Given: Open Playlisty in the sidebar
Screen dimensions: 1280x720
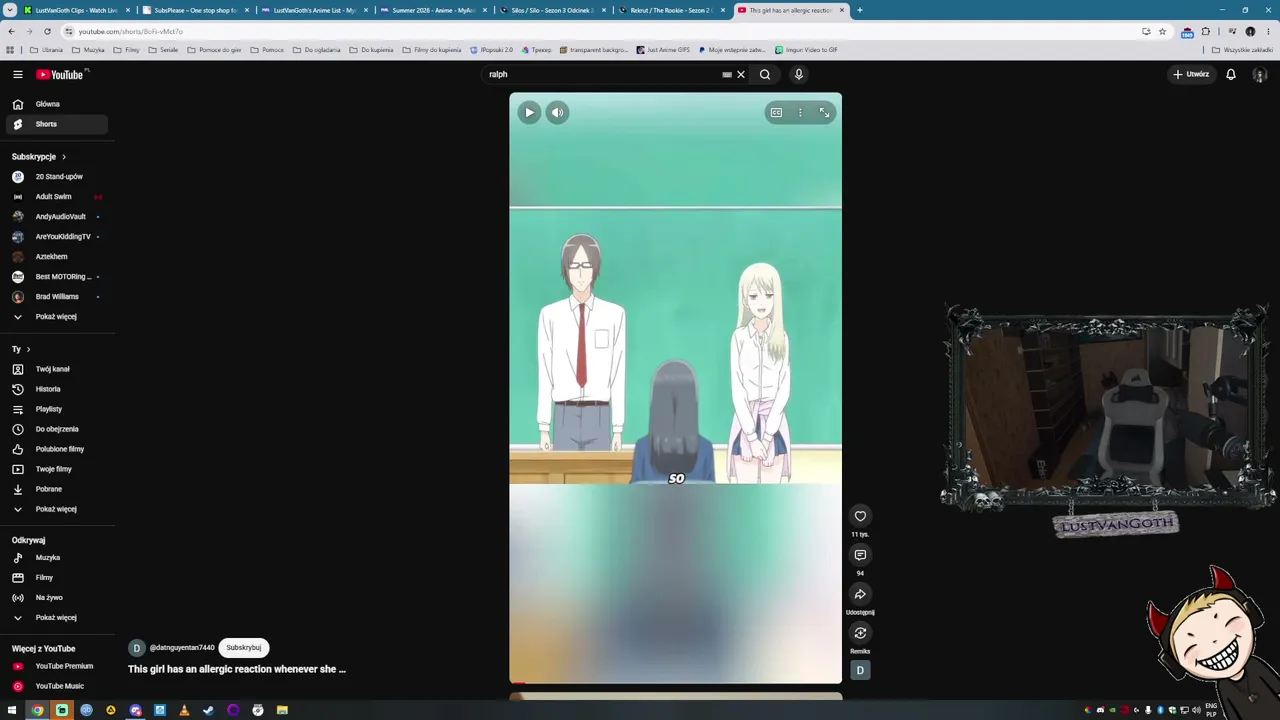Looking at the screenshot, I should tap(57, 409).
